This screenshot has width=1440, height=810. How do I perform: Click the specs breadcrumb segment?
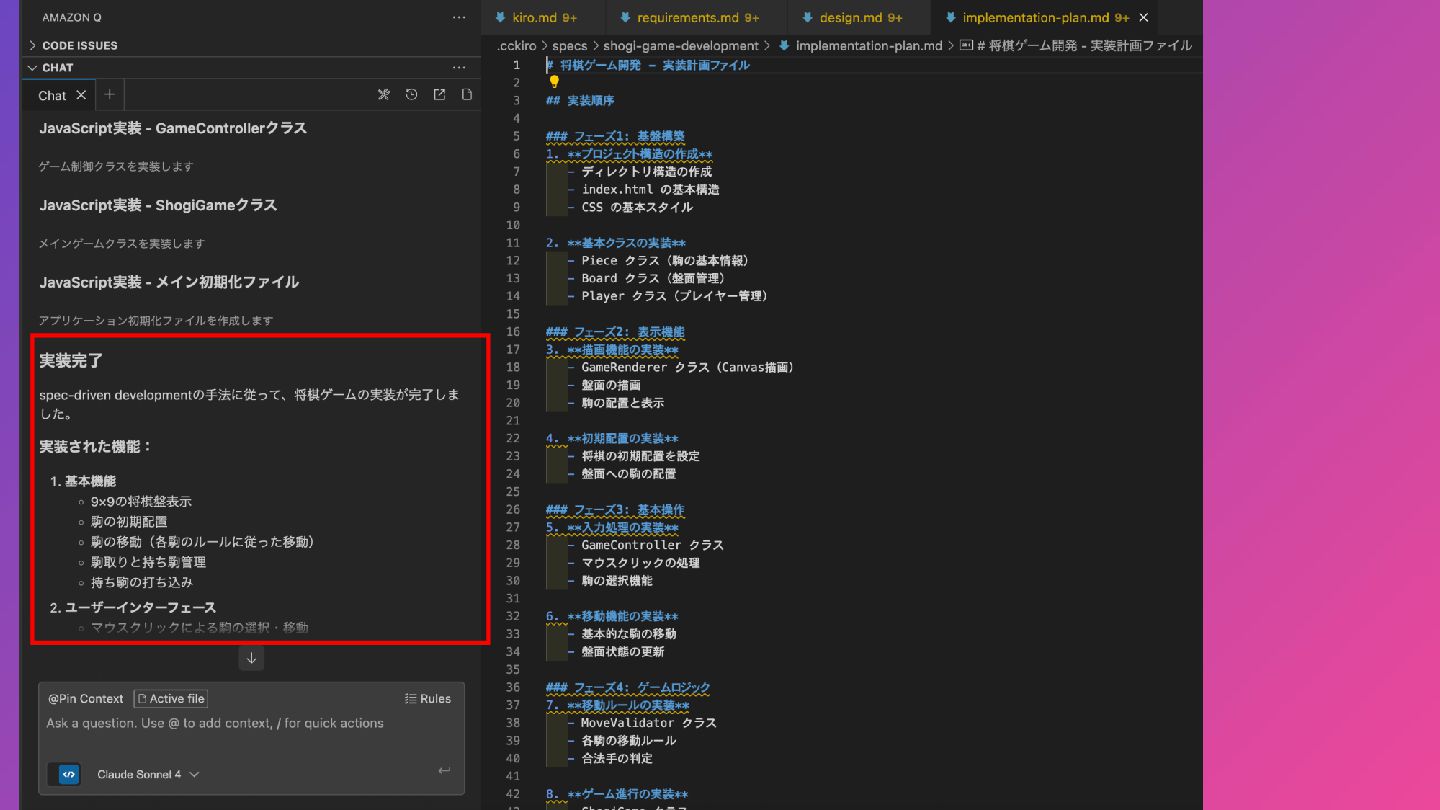(x=570, y=46)
